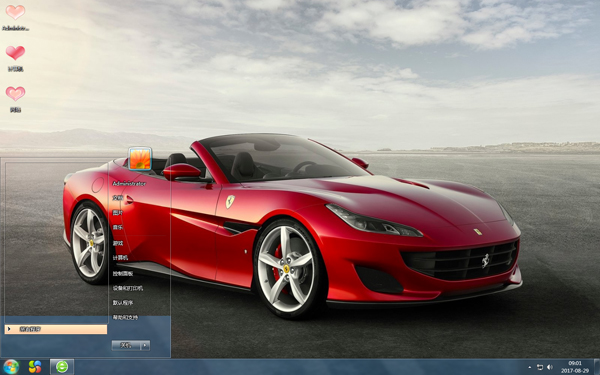This screenshot has height=375, width=600.
Task: Click the 关机 (Shut down) button
Action: [x=126, y=346]
